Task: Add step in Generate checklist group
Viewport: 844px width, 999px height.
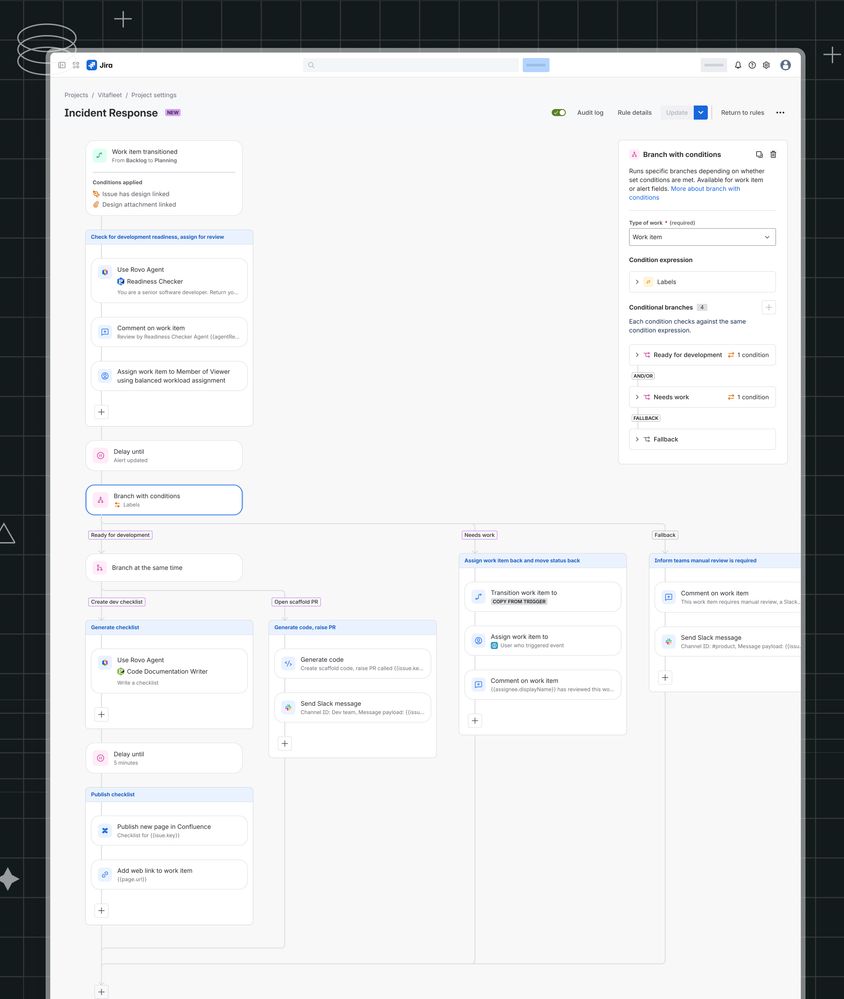Action: click(101, 715)
